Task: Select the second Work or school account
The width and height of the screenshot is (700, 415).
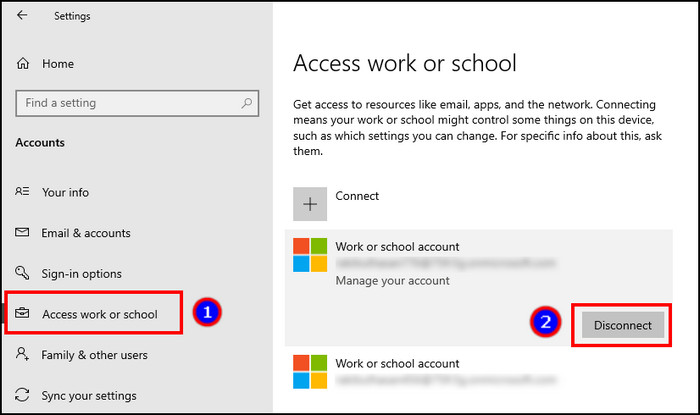Action: point(479,371)
